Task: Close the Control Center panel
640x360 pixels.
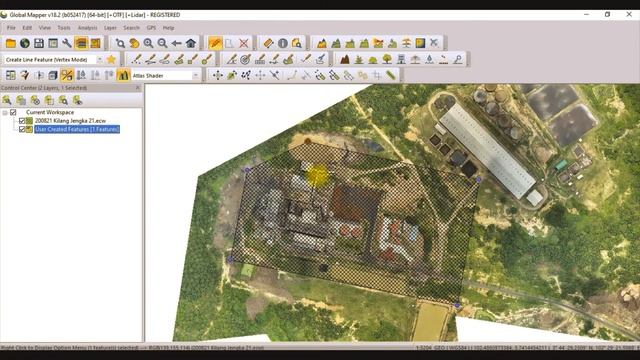Action: (138, 88)
